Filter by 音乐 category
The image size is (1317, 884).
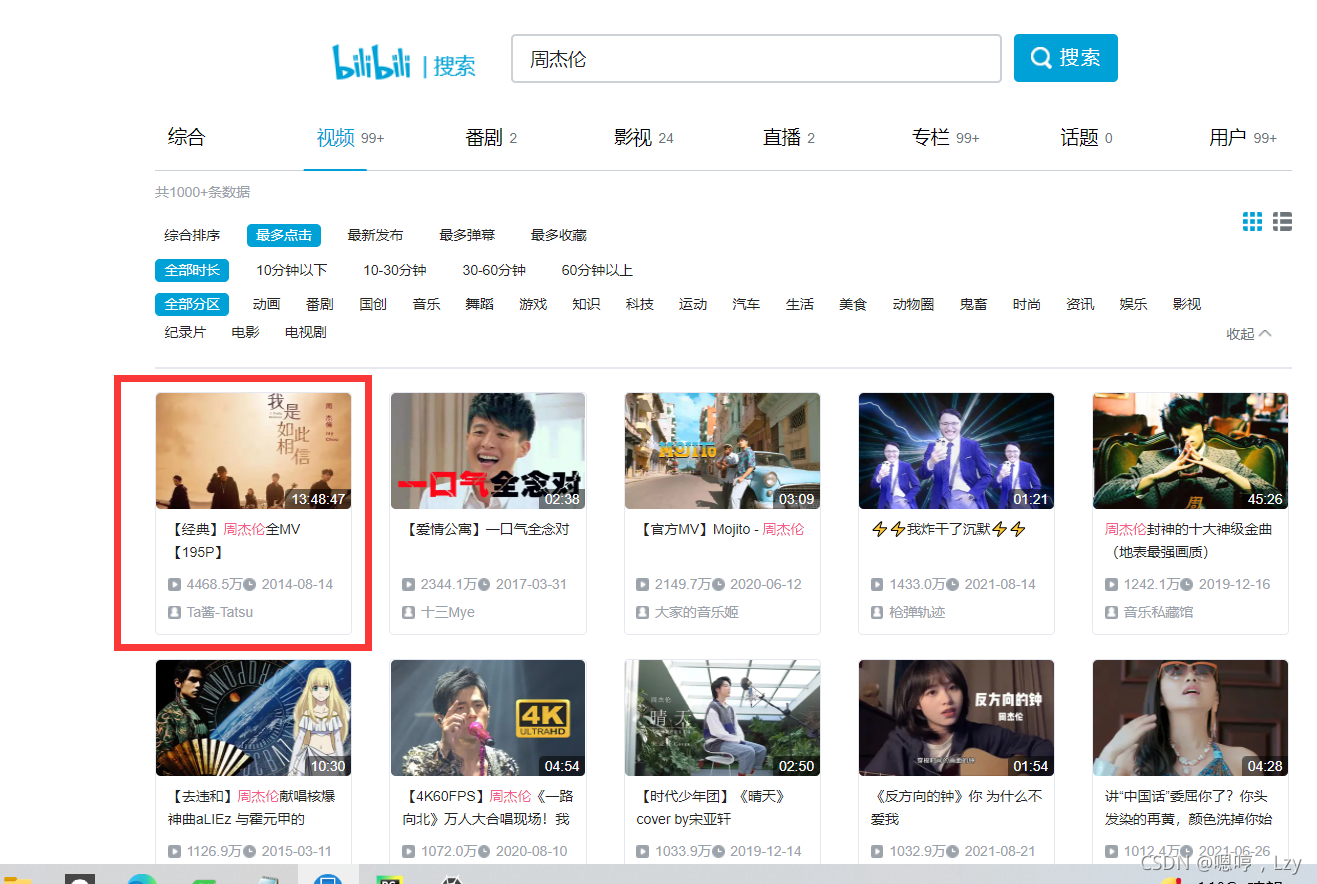point(426,304)
